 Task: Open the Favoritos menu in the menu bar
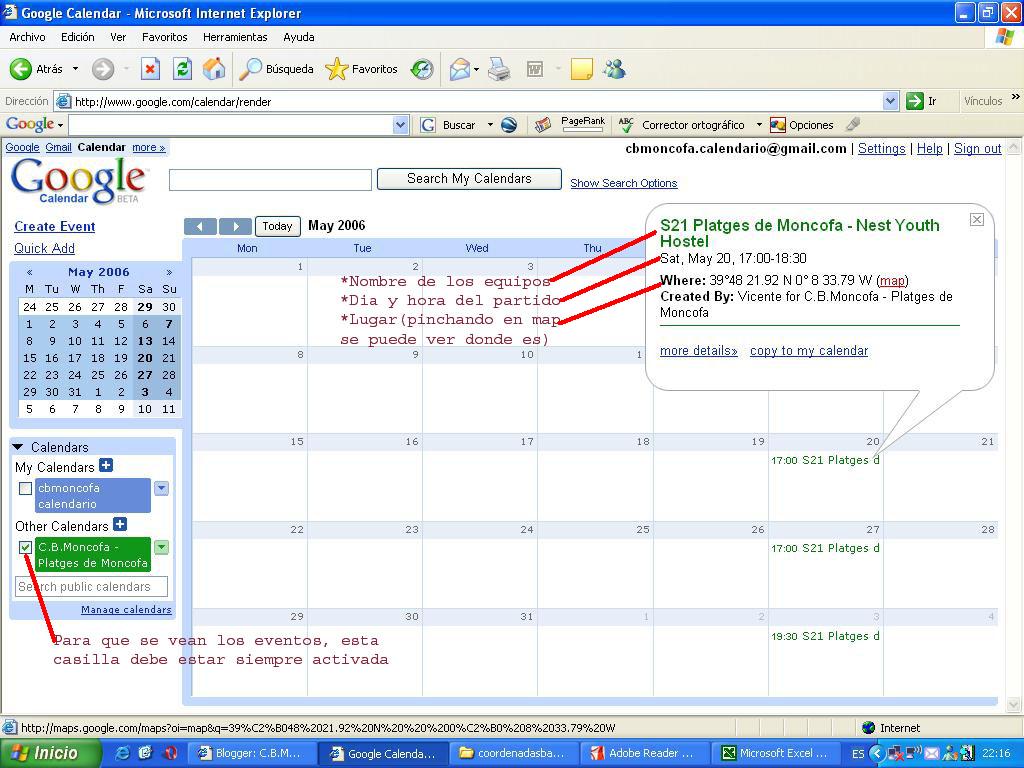pyautogui.click(x=165, y=37)
